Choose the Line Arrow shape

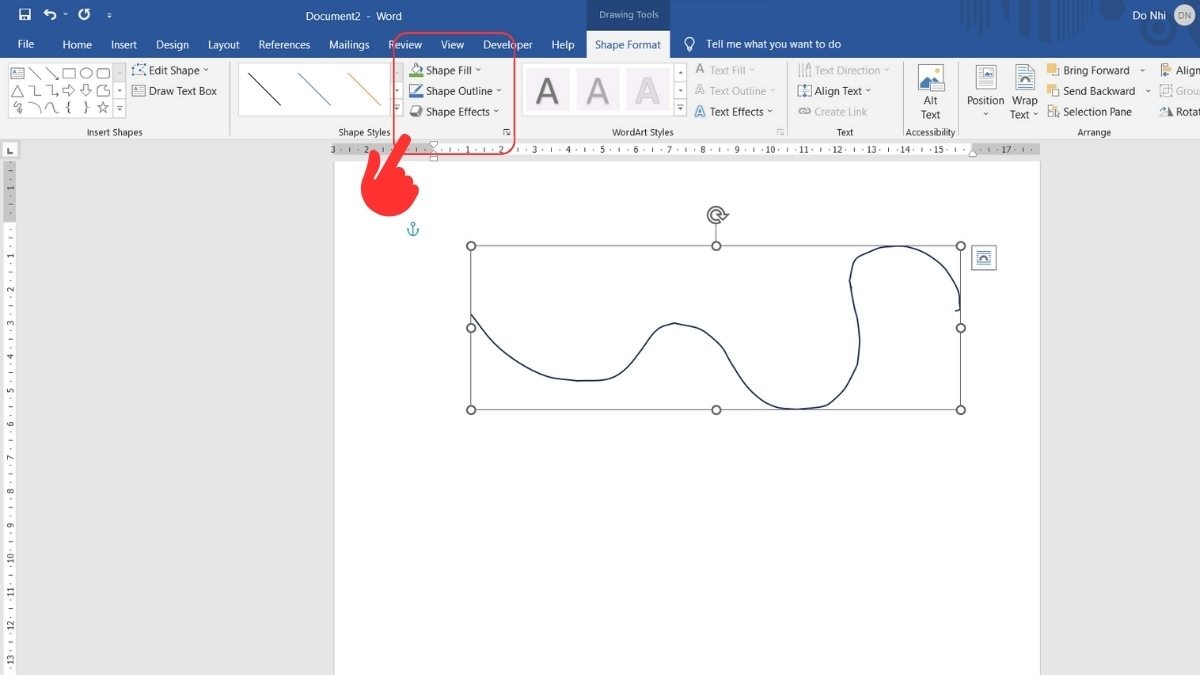[51, 73]
